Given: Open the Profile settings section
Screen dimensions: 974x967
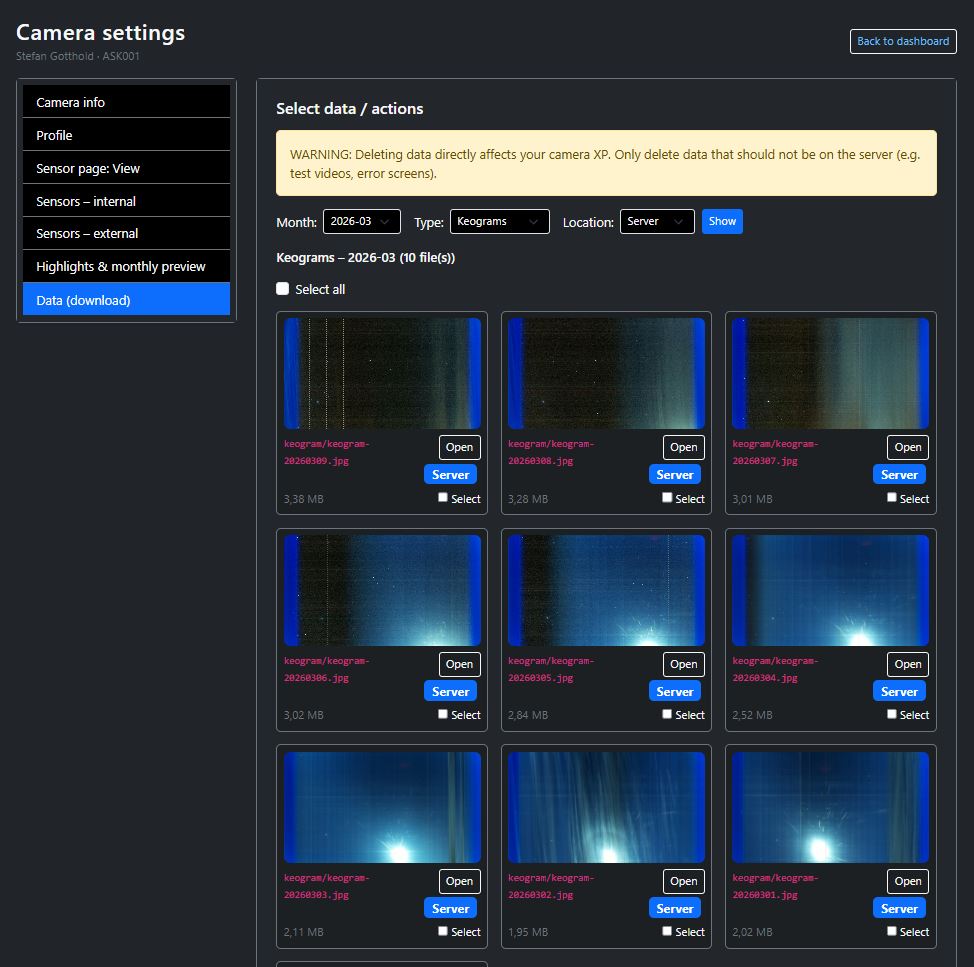Looking at the screenshot, I should pos(126,134).
